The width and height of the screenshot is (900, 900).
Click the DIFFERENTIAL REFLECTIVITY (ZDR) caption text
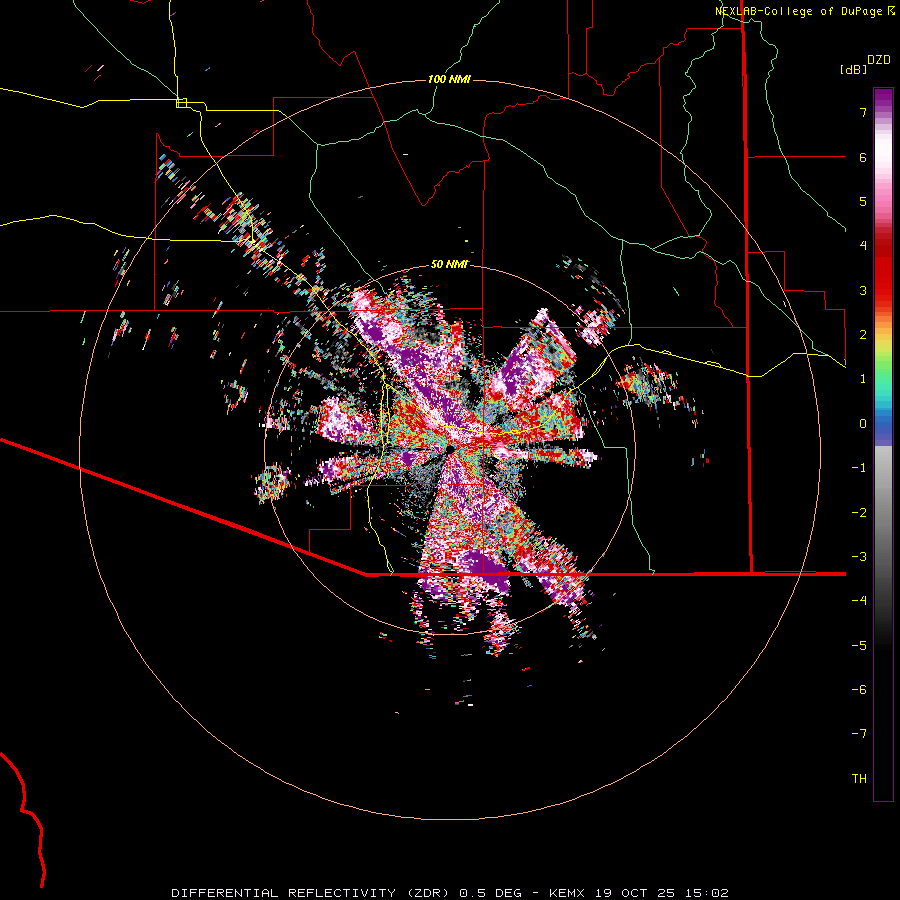(x=311, y=893)
